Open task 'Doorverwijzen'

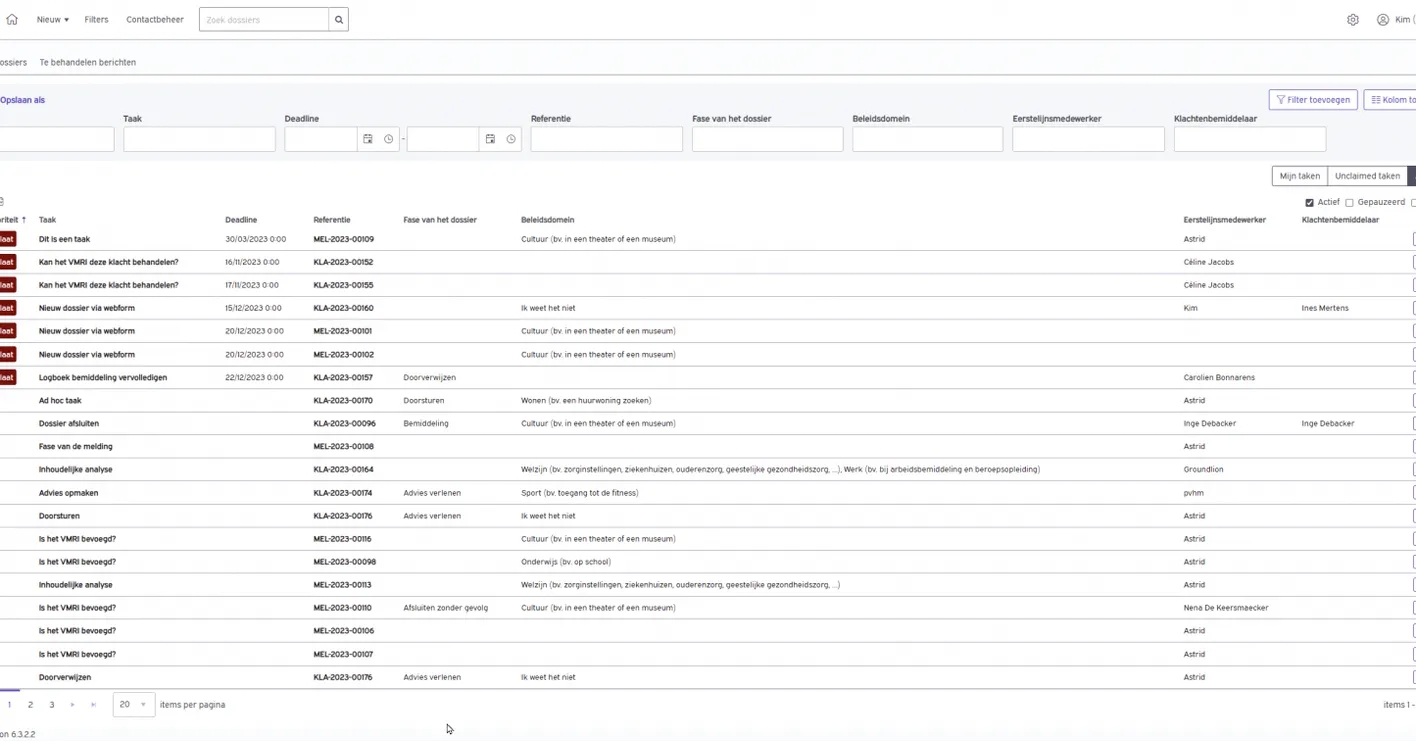point(65,677)
